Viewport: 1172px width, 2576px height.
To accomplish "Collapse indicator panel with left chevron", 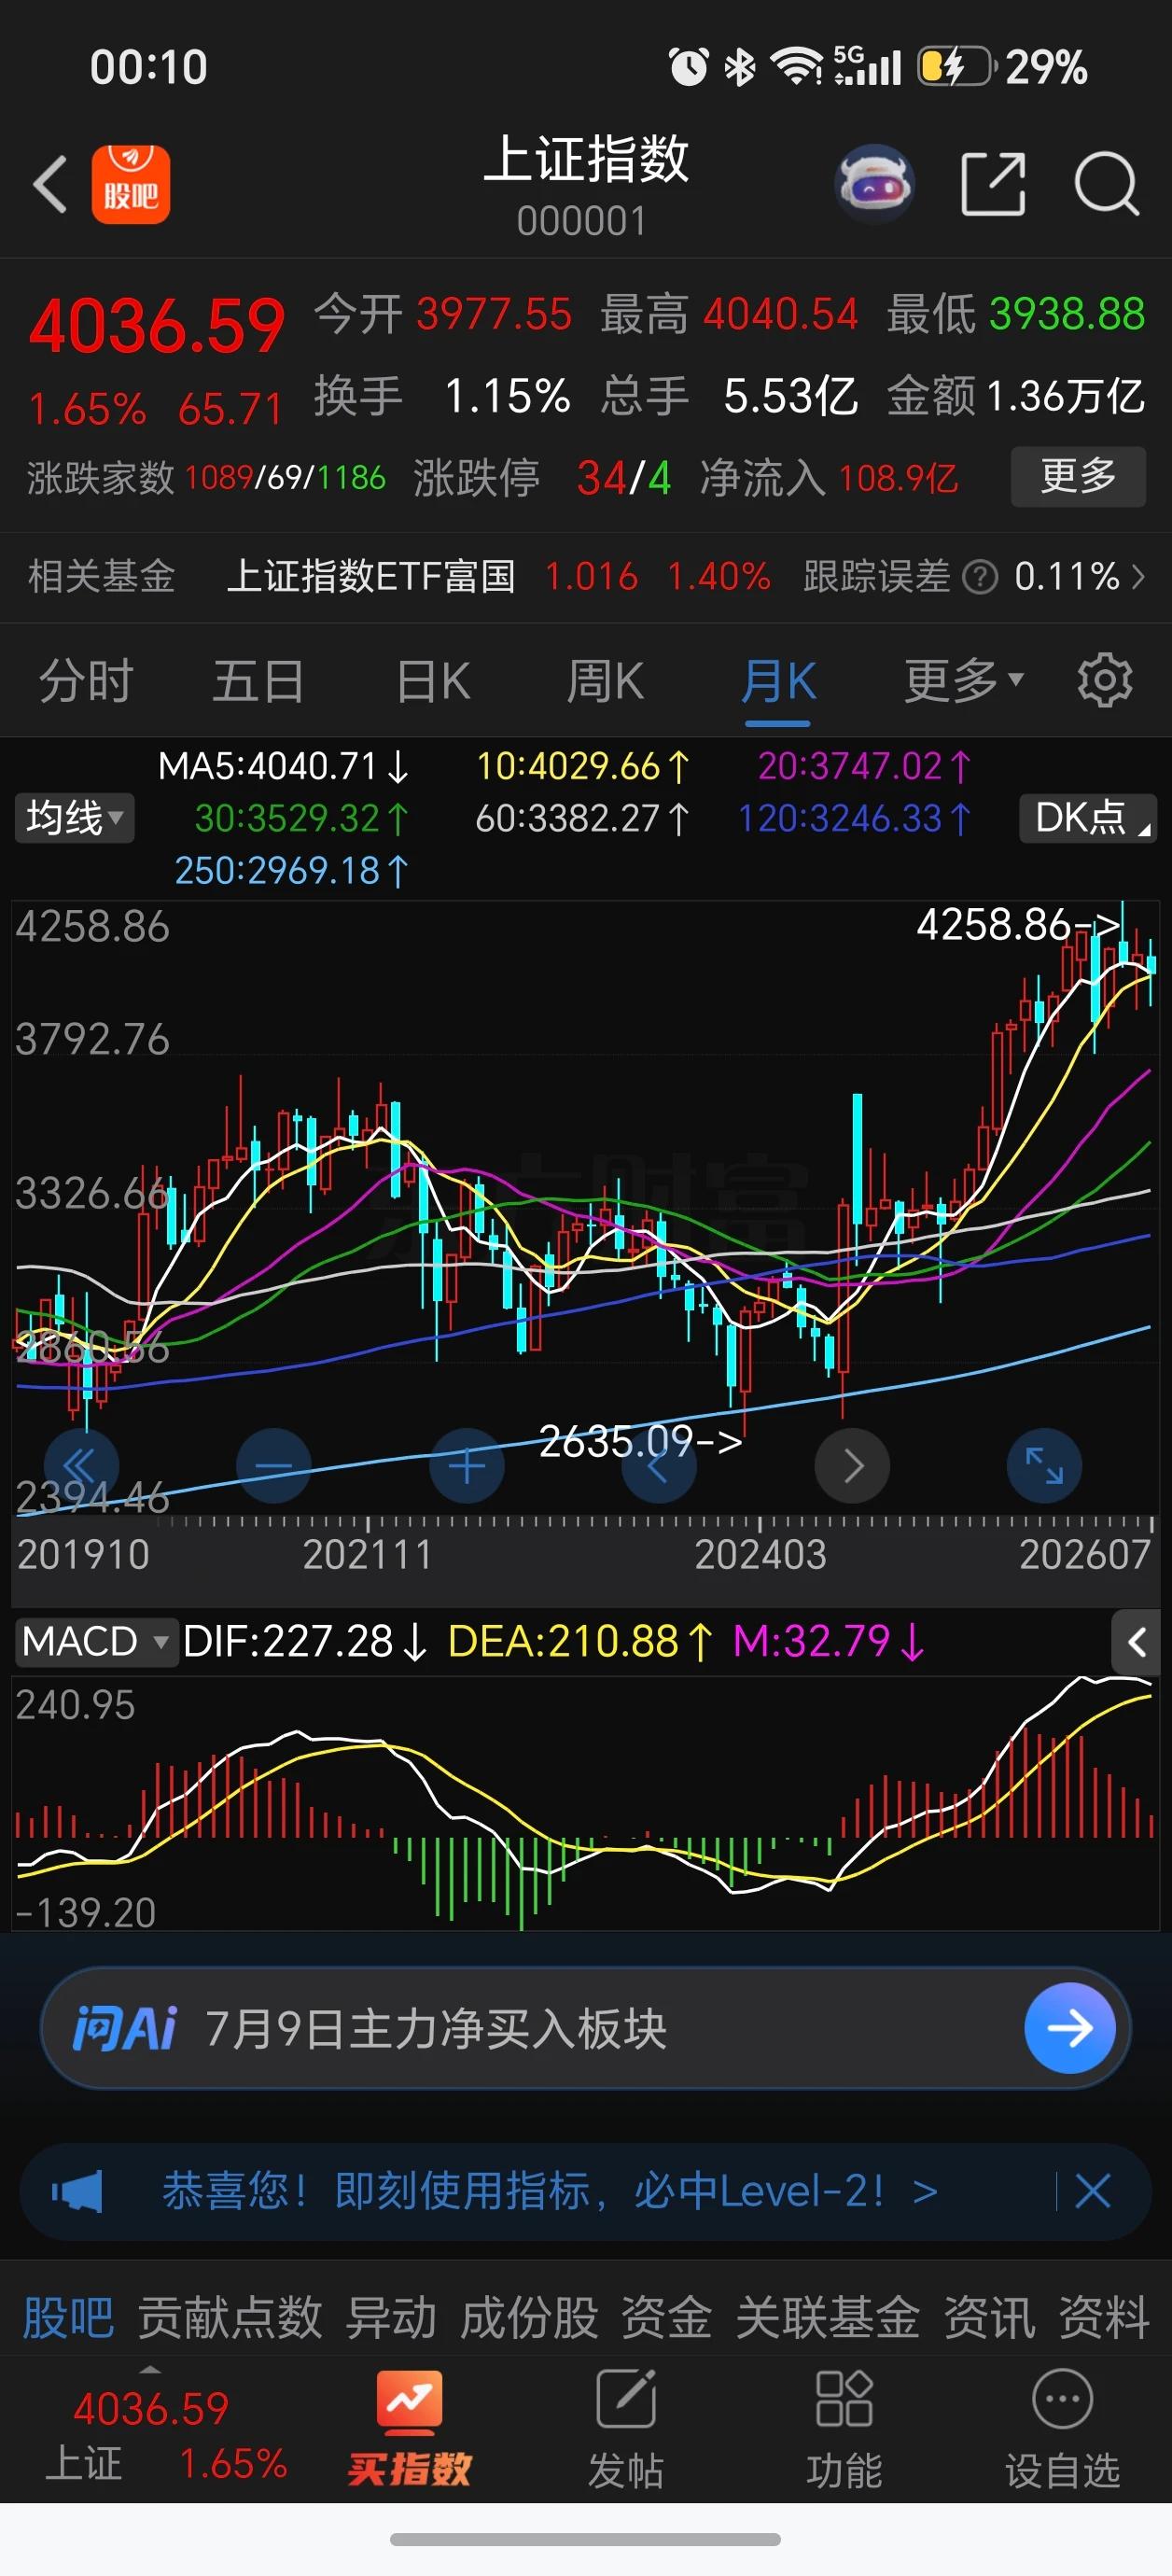I will coord(1136,1642).
